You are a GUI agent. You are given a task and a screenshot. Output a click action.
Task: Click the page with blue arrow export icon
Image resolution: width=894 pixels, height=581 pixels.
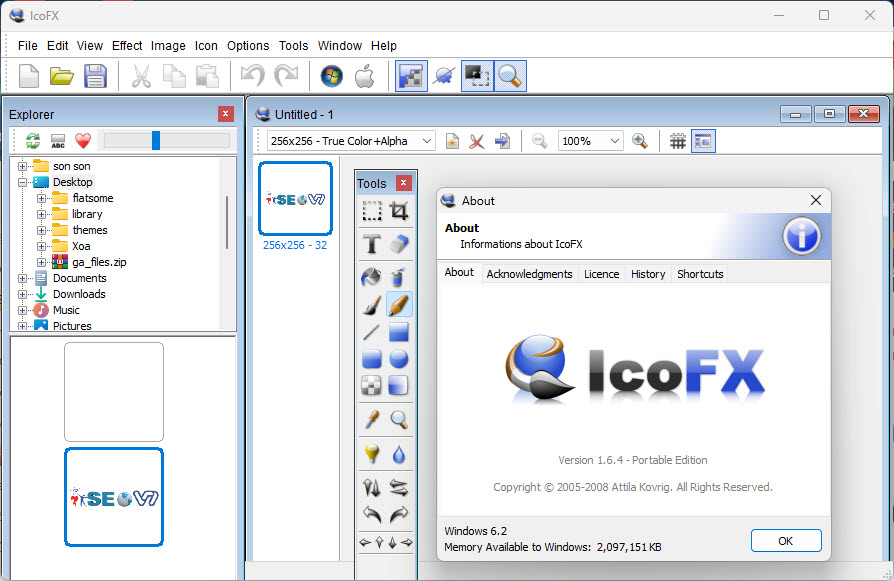point(502,141)
